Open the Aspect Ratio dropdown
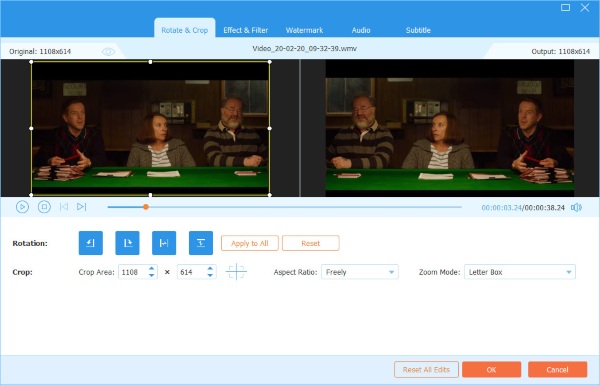Viewport: 600px width, 385px height. [360, 272]
